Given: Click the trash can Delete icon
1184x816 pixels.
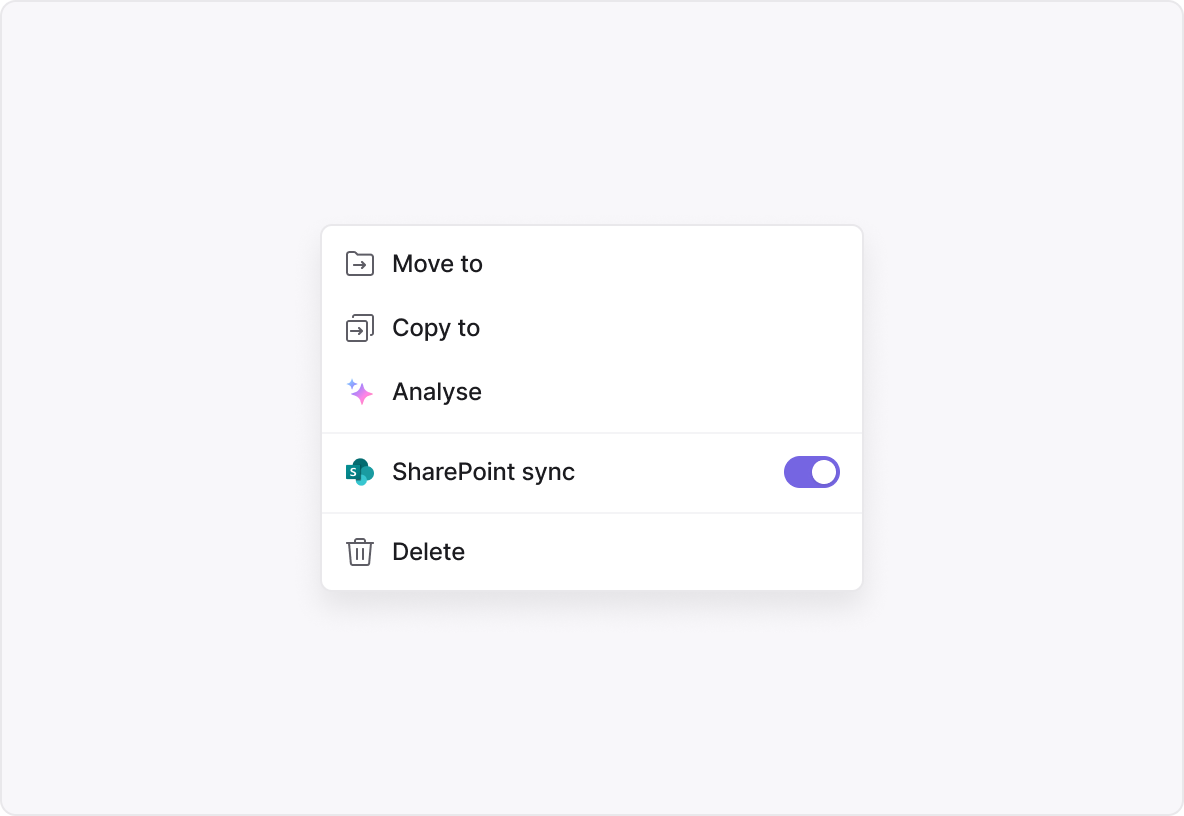Looking at the screenshot, I should [359, 552].
